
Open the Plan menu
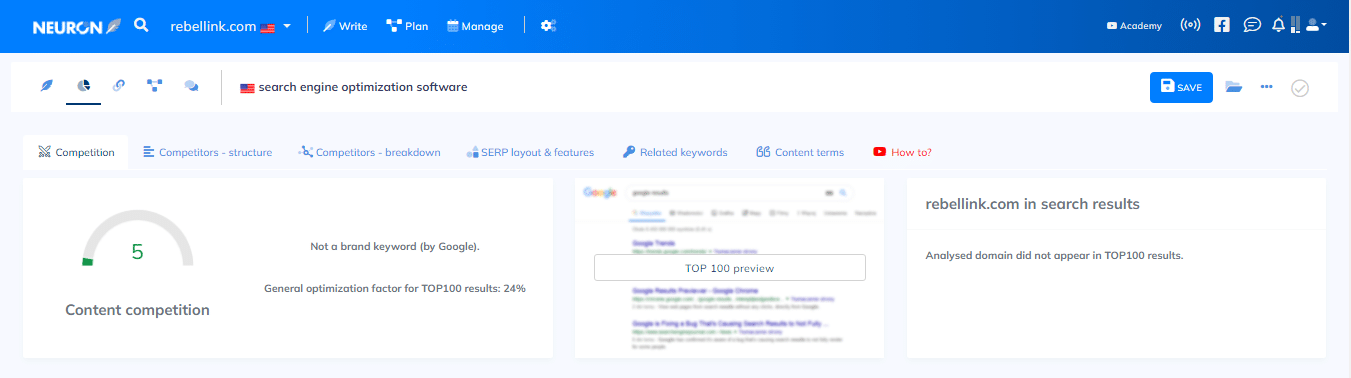[x=408, y=26]
